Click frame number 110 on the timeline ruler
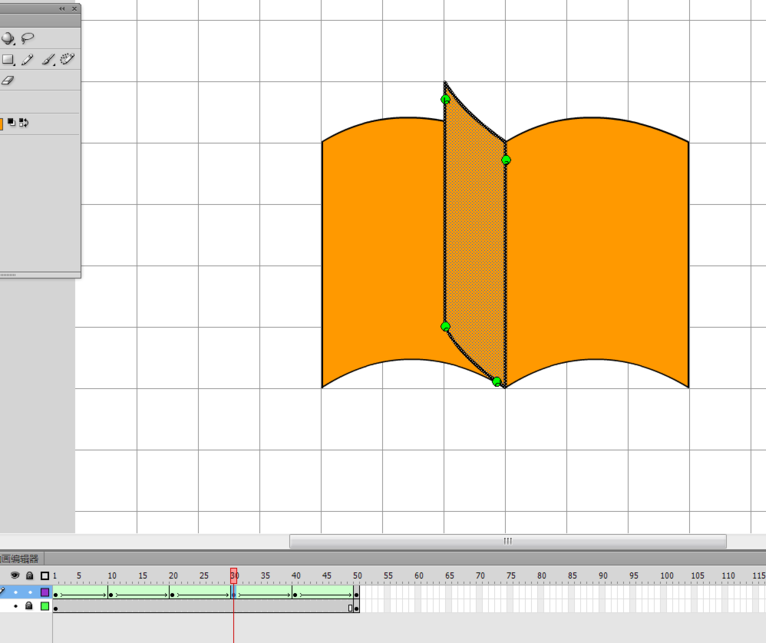766x643 pixels. 728,576
